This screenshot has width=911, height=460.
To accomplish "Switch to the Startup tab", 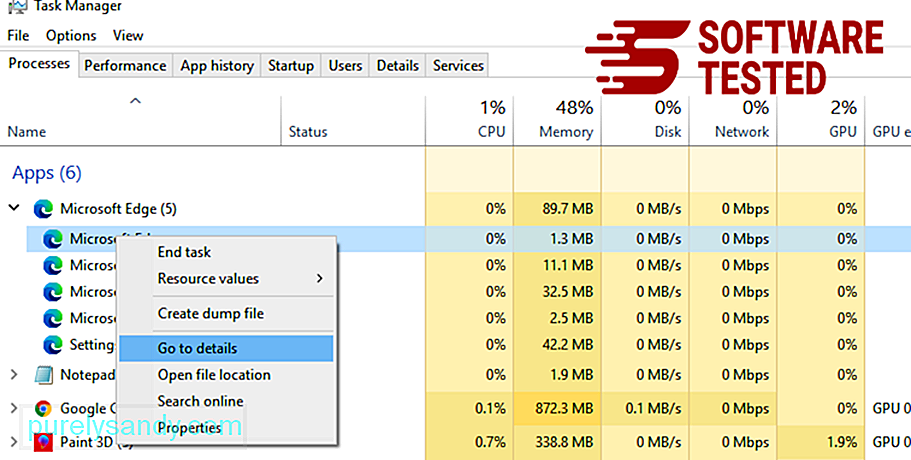I will 290,66.
